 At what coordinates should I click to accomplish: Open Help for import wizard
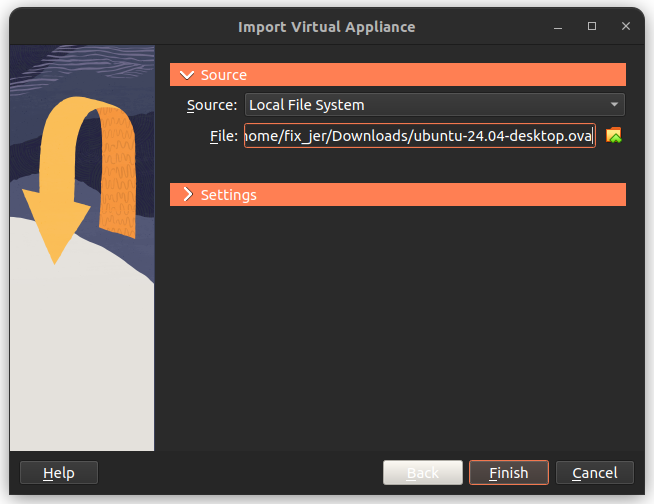59,473
